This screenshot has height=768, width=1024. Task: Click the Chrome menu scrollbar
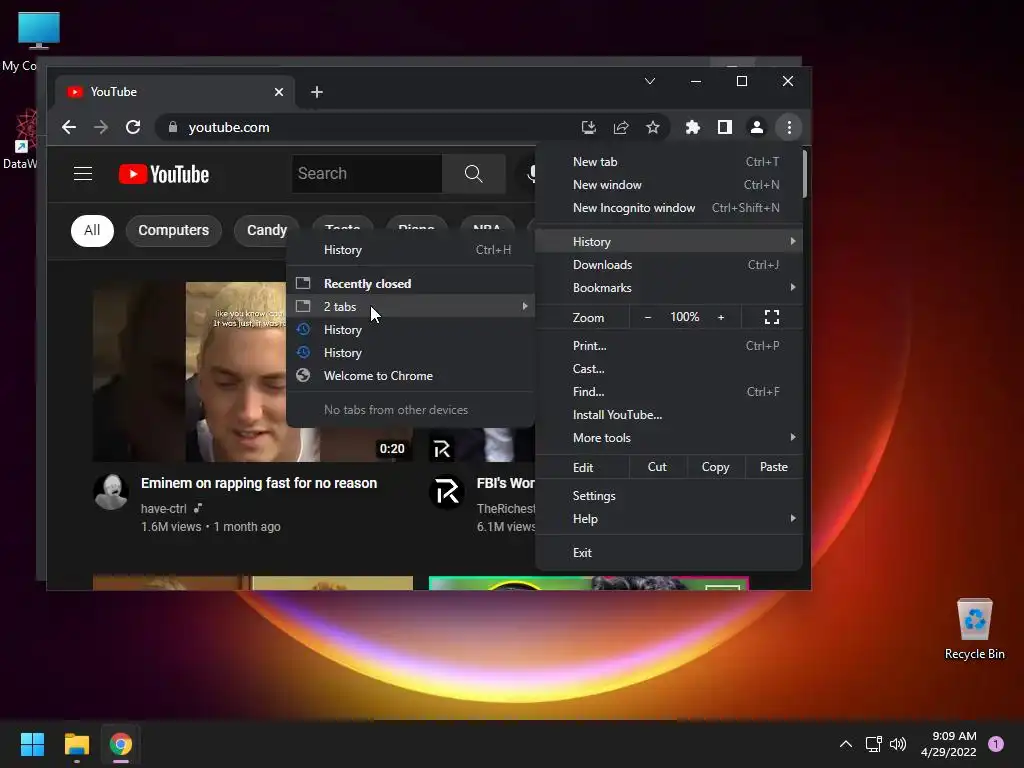(x=805, y=173)
